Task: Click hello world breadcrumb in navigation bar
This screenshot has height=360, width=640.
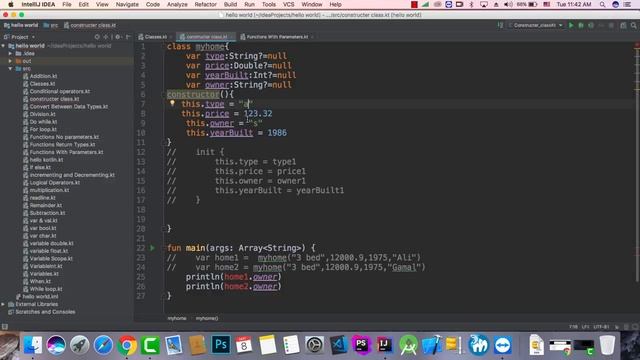Action: pyautogui.click(x=21, y=25)
